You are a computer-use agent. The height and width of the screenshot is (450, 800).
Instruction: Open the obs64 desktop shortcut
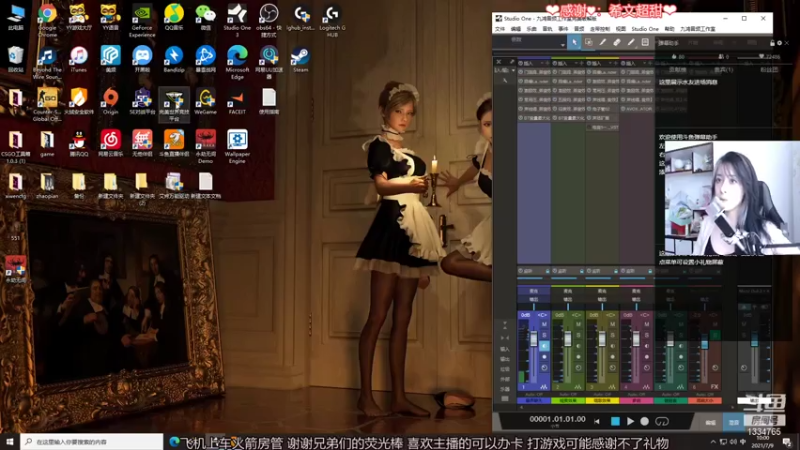269,20
